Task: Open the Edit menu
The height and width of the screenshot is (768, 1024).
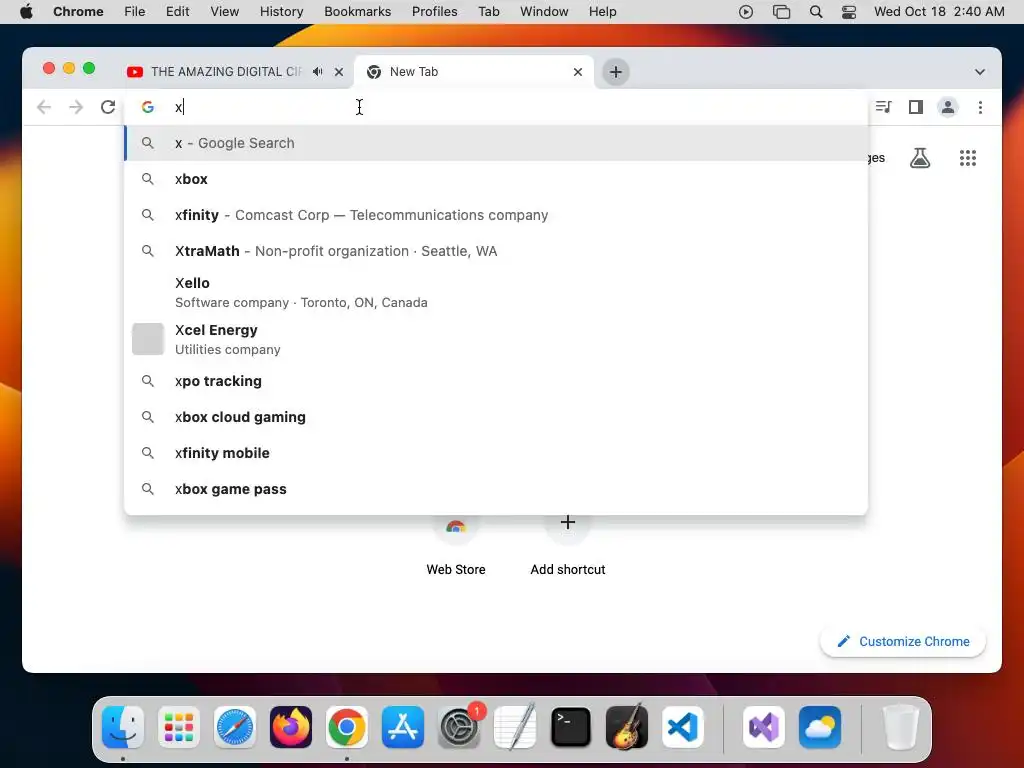Action: coord(177,12)
